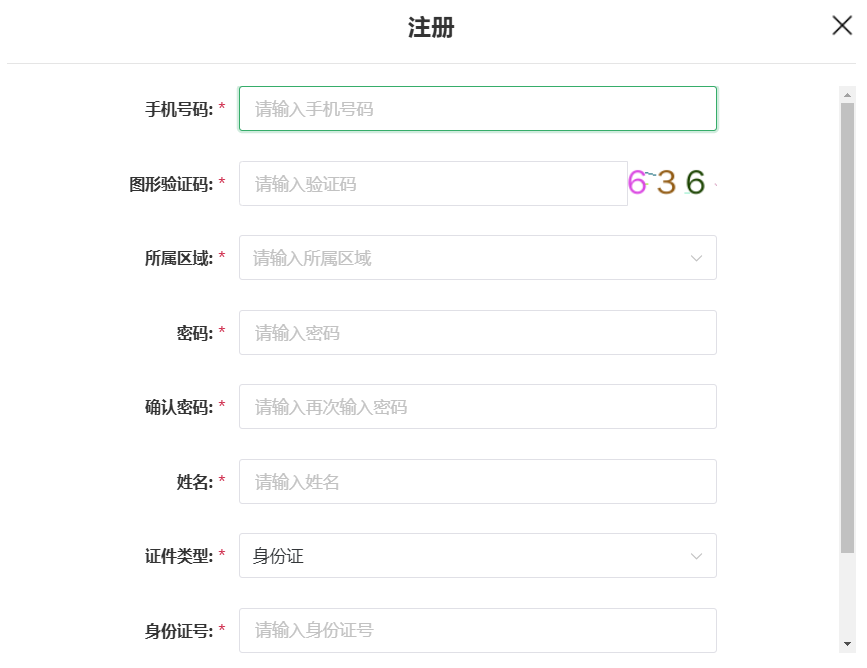Click the 图形验证码 label text

click(x=171, y=184)
